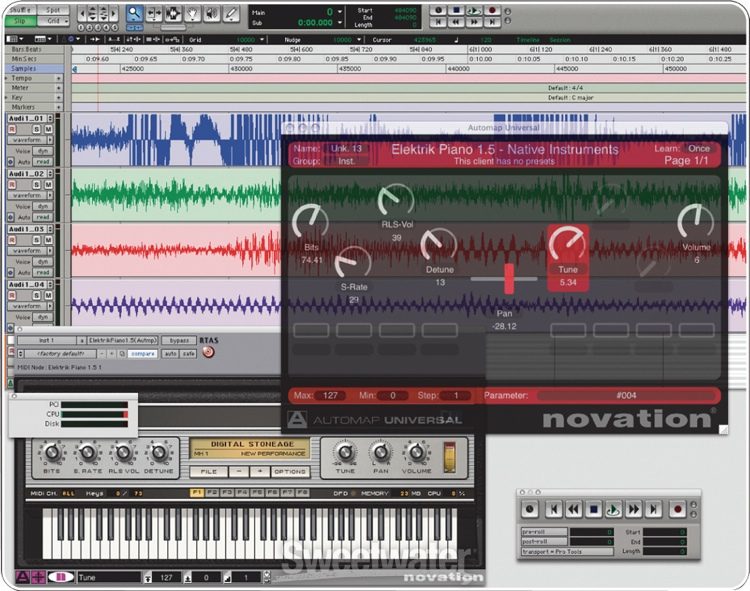Click the Tune knob in Automap Universal
The height and width of the screenshot is (591, 750).
coord(568,244)
